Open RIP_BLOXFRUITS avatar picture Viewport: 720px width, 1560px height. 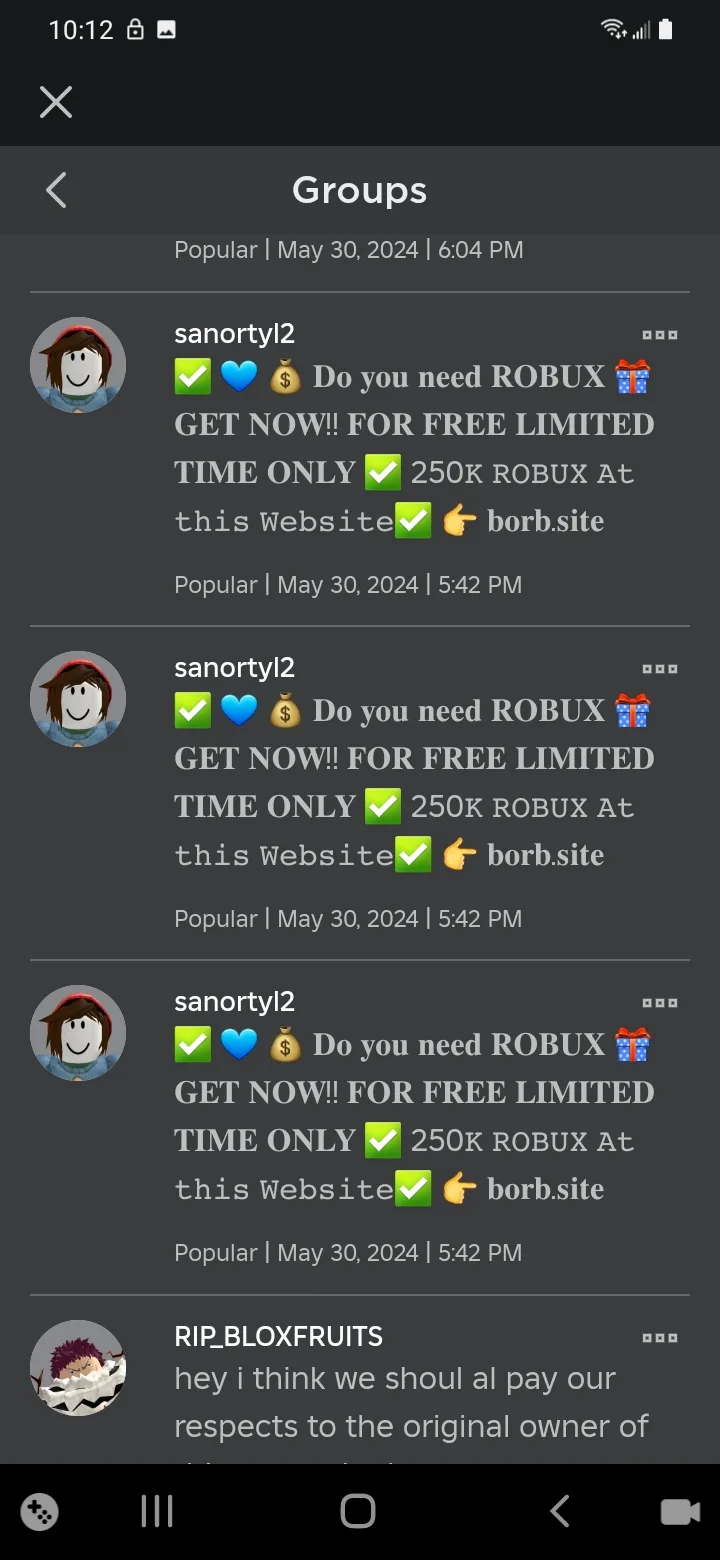(78, 1368)
